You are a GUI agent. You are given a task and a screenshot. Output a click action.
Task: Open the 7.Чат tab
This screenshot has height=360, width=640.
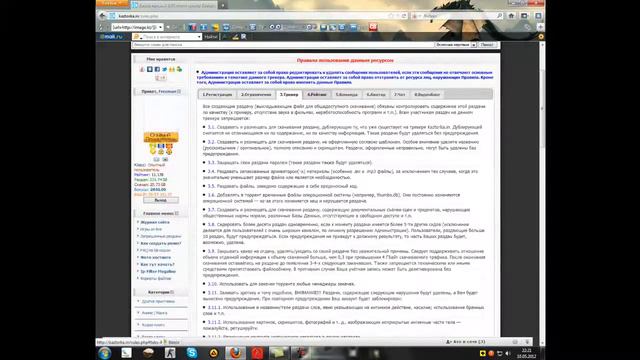[400, 95]
